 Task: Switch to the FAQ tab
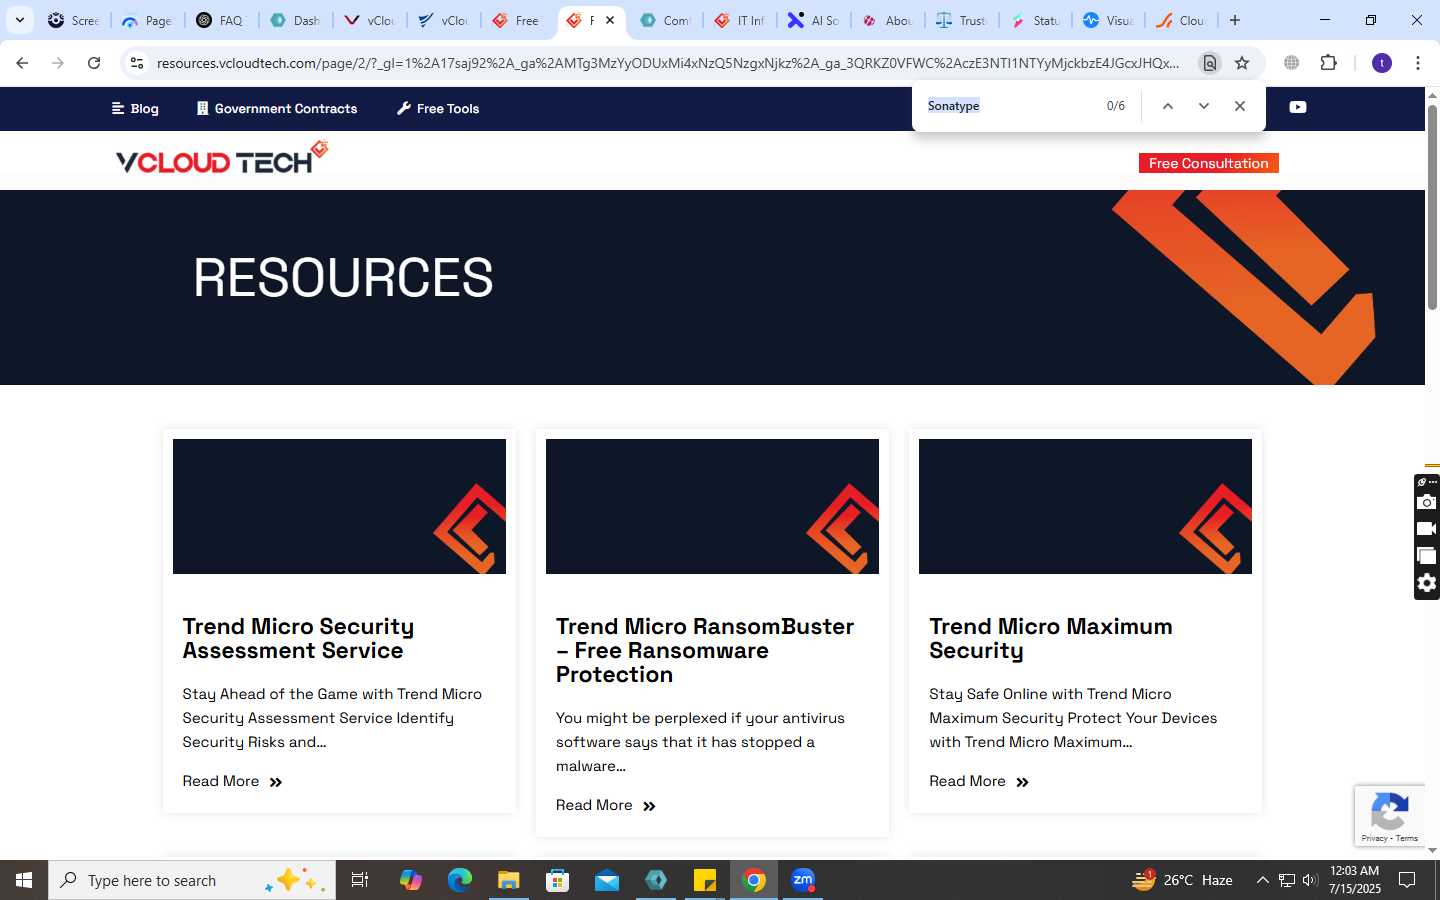[221, 20]
